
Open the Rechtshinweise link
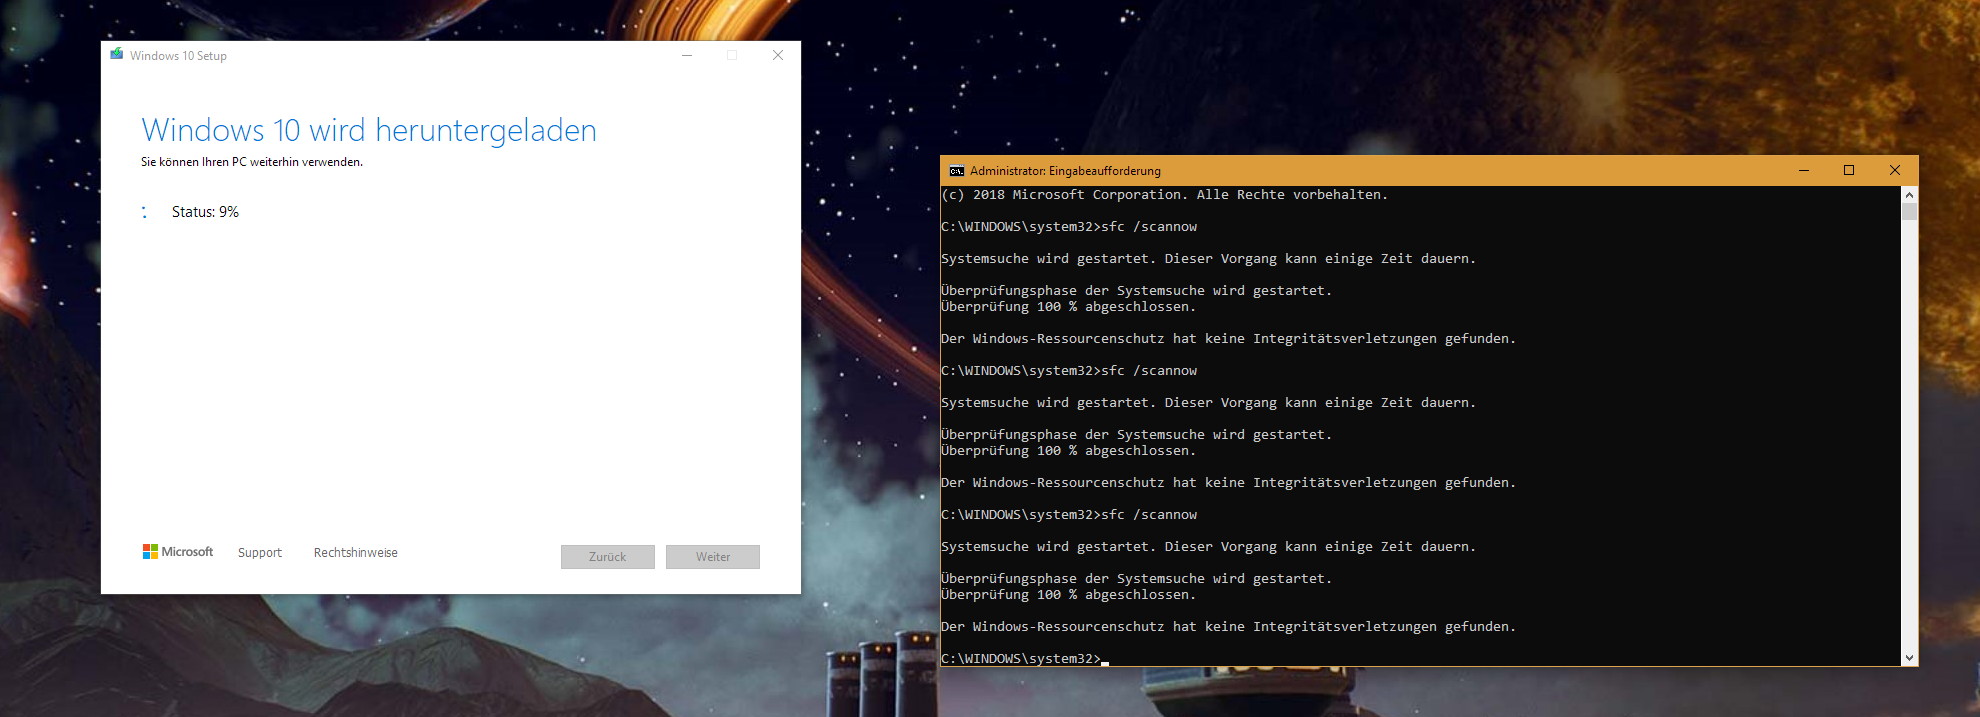(356, 553)
